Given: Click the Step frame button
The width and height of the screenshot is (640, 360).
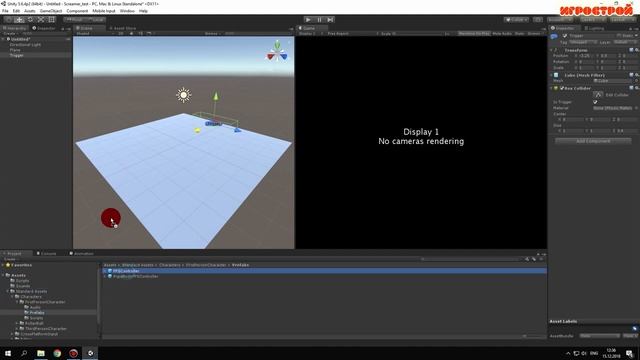Looking at the screenshot, I should pyautogui.click(x=330, y=20).
